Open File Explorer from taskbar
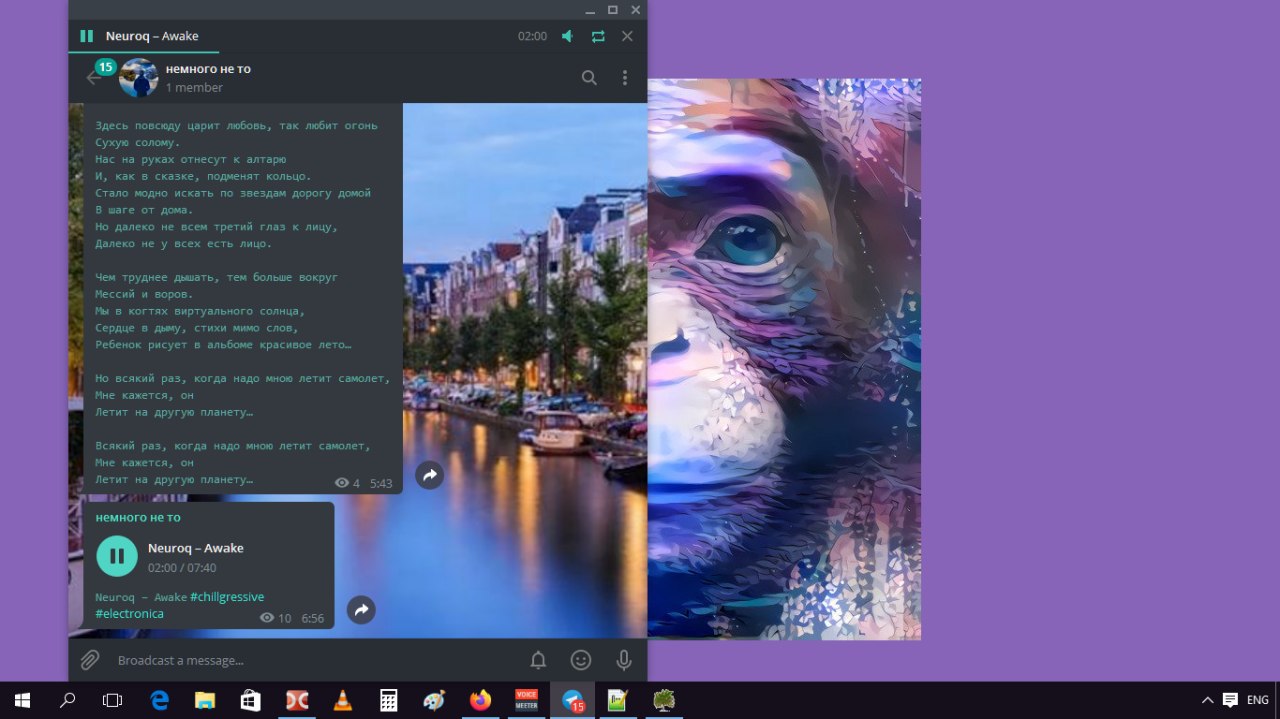 coord(205,701)
